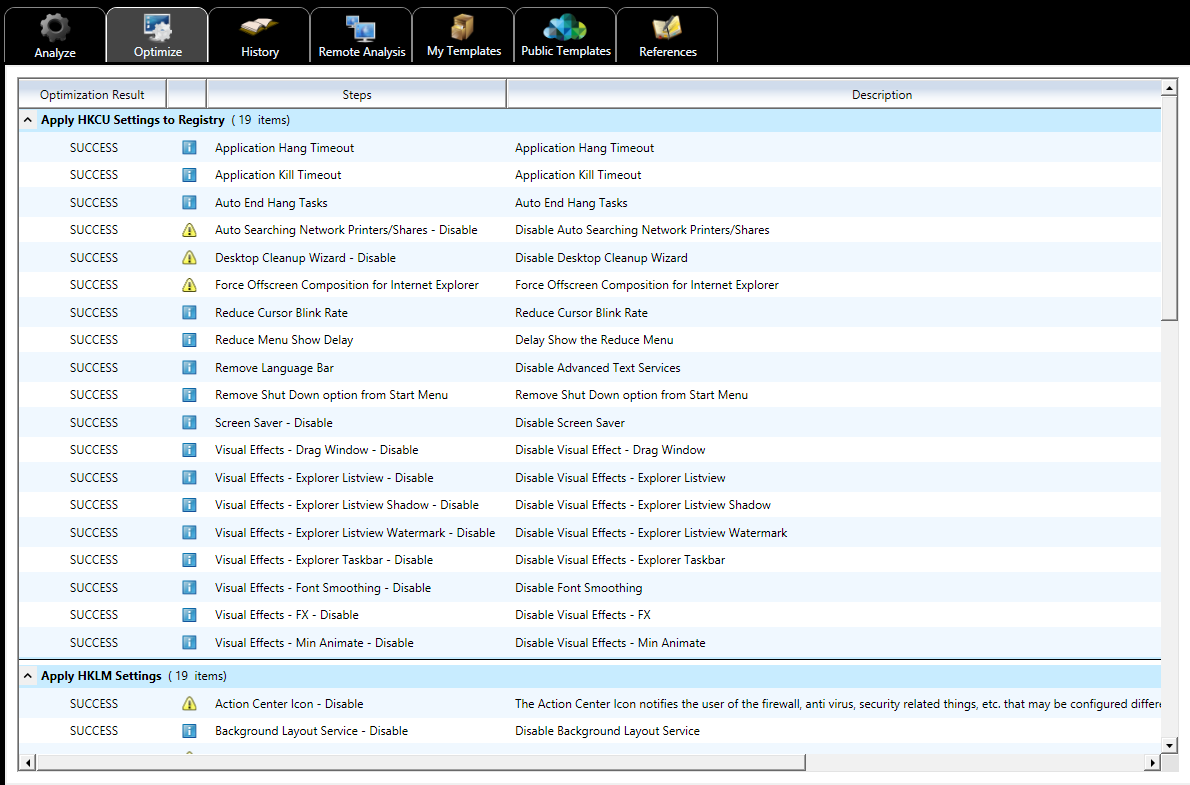Click Delay Show the Reduce Menu description

594,340
